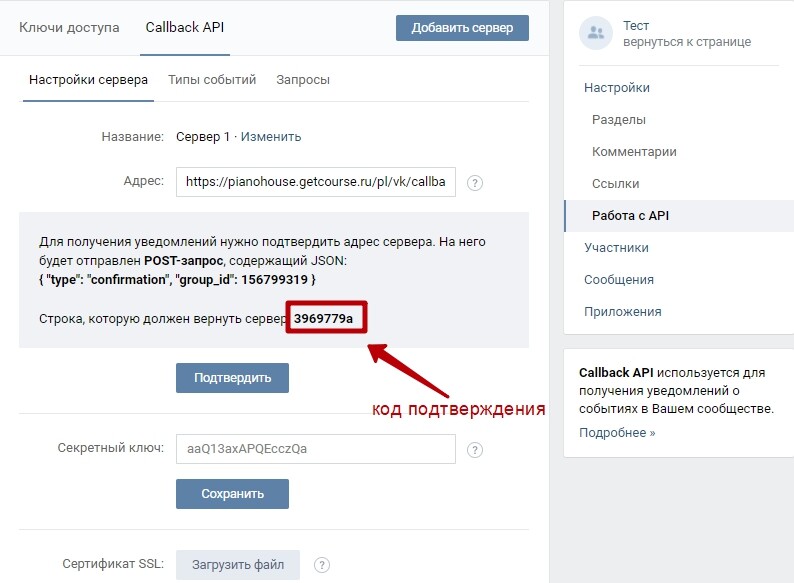Open Настройки in the right sidebar
This screenshot has width=794, height=583.
pos(617,88)
